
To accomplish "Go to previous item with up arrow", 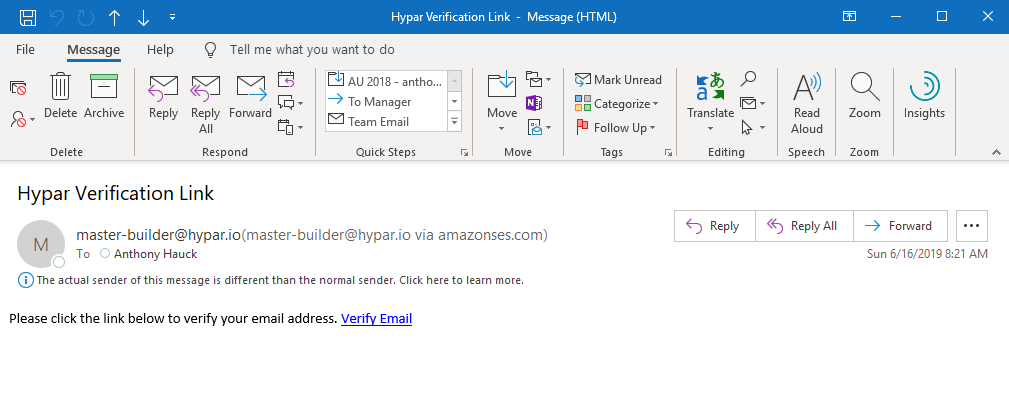I will [x=115, y=17].
